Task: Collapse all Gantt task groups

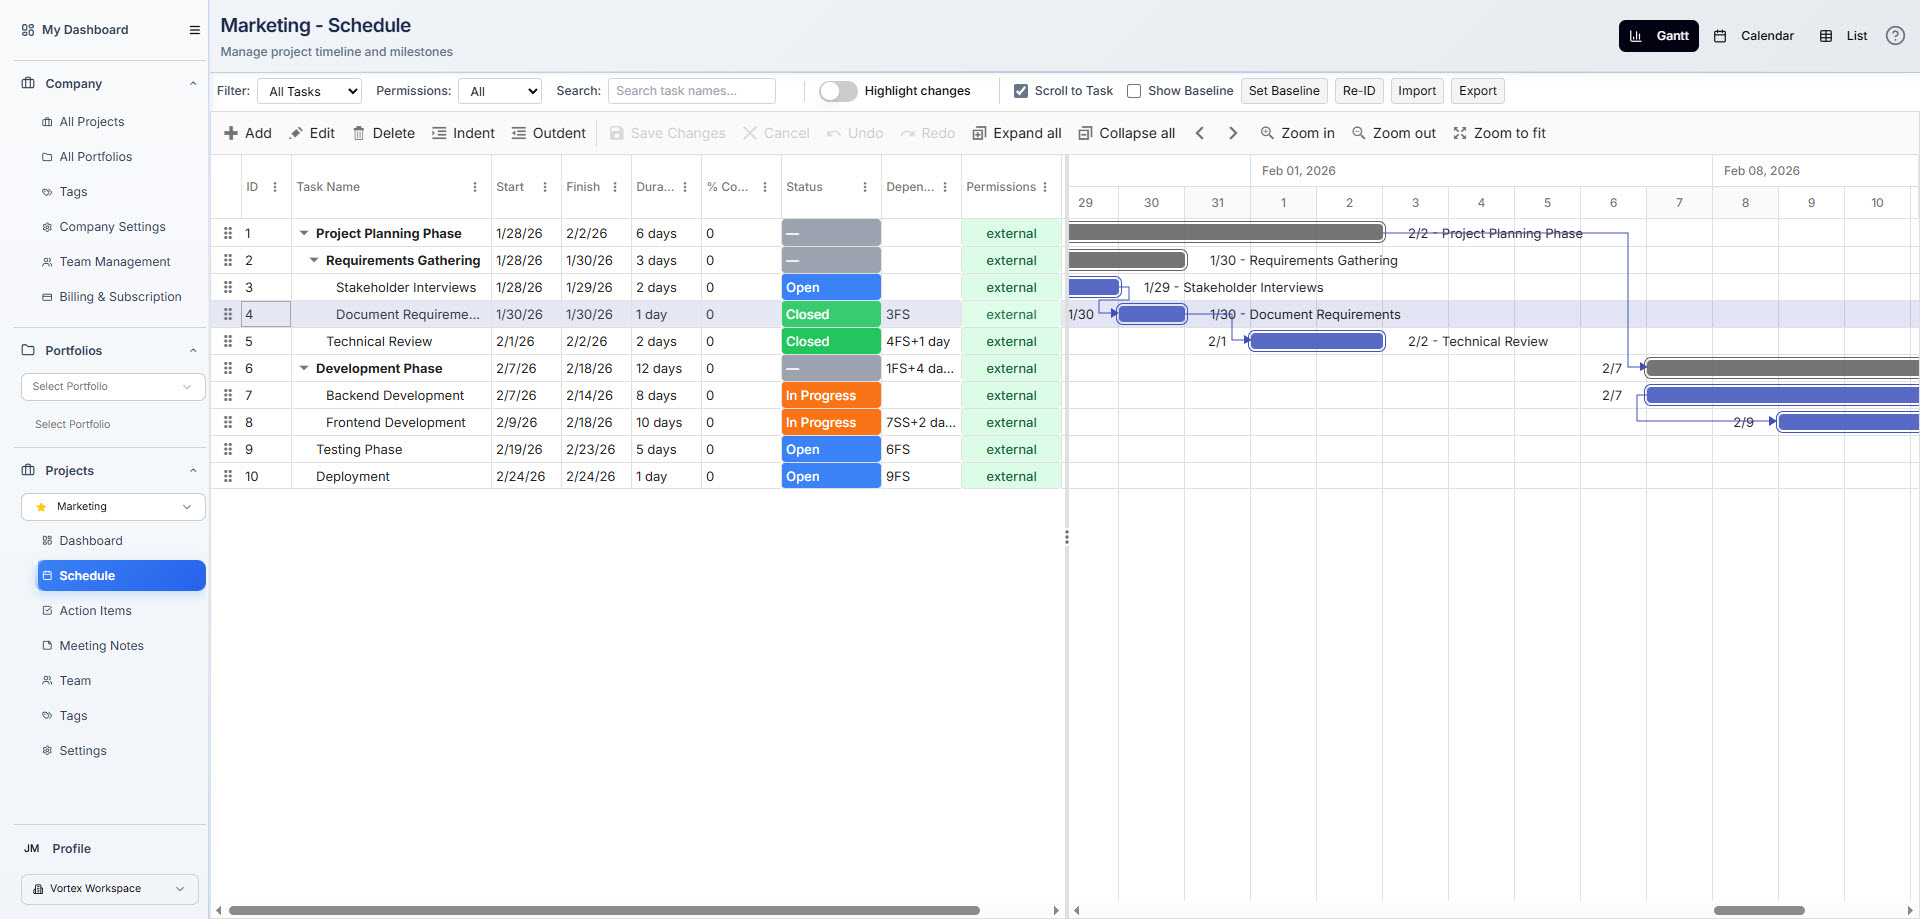Action: tap(1126, 132)
